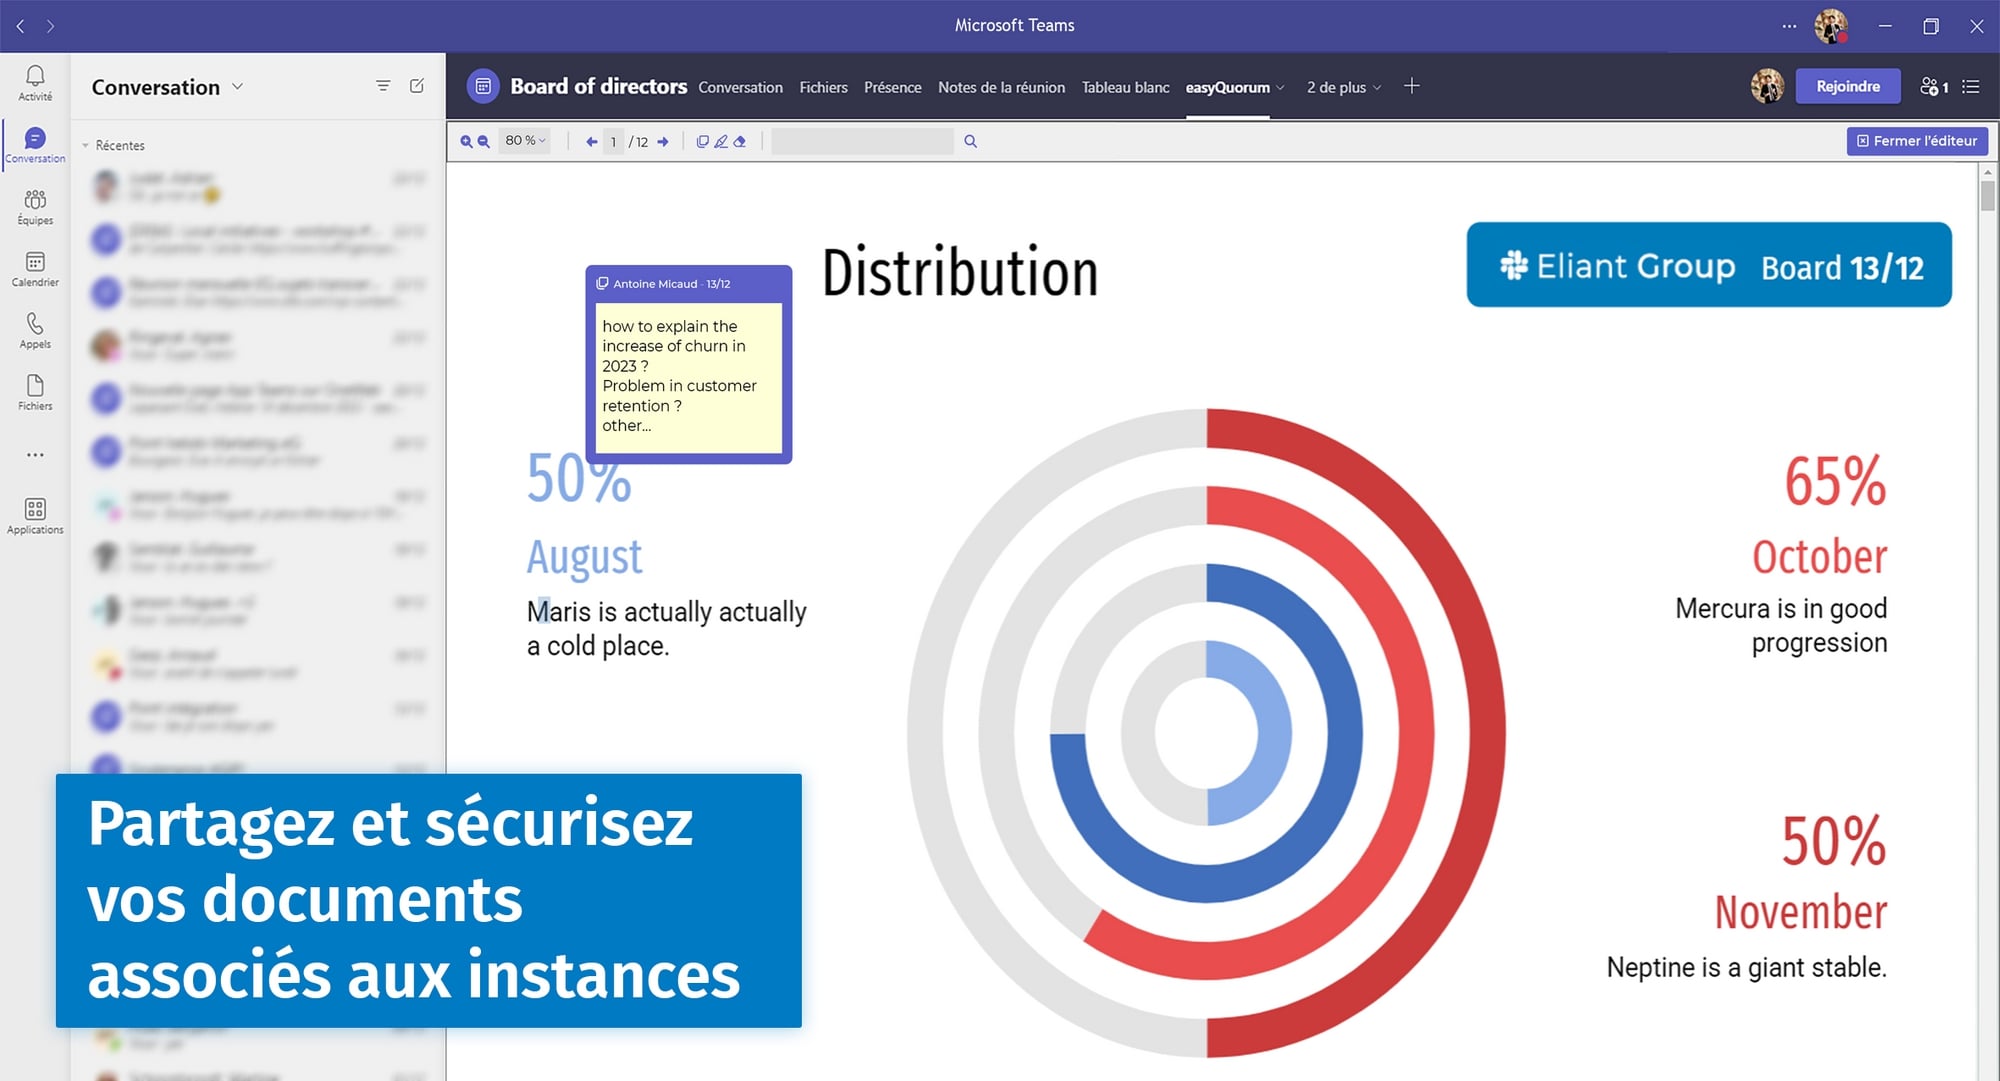Switch to the Tableau blanc tab

click(x=1125, y=87)
